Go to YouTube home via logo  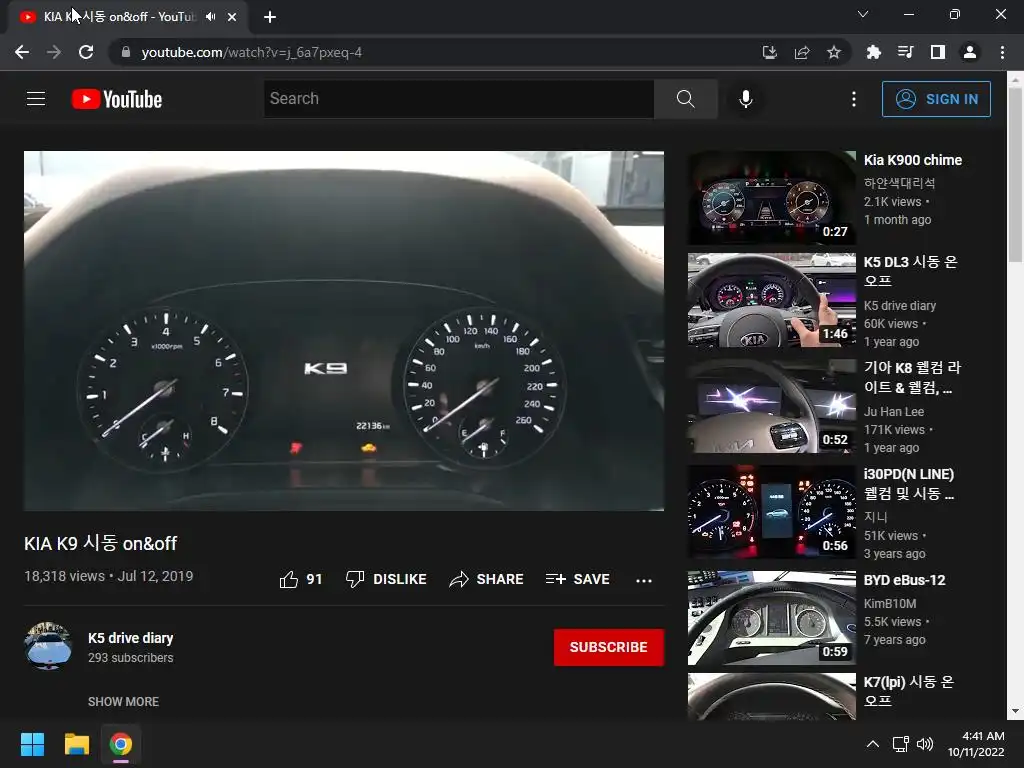click(x=117, y=99)
